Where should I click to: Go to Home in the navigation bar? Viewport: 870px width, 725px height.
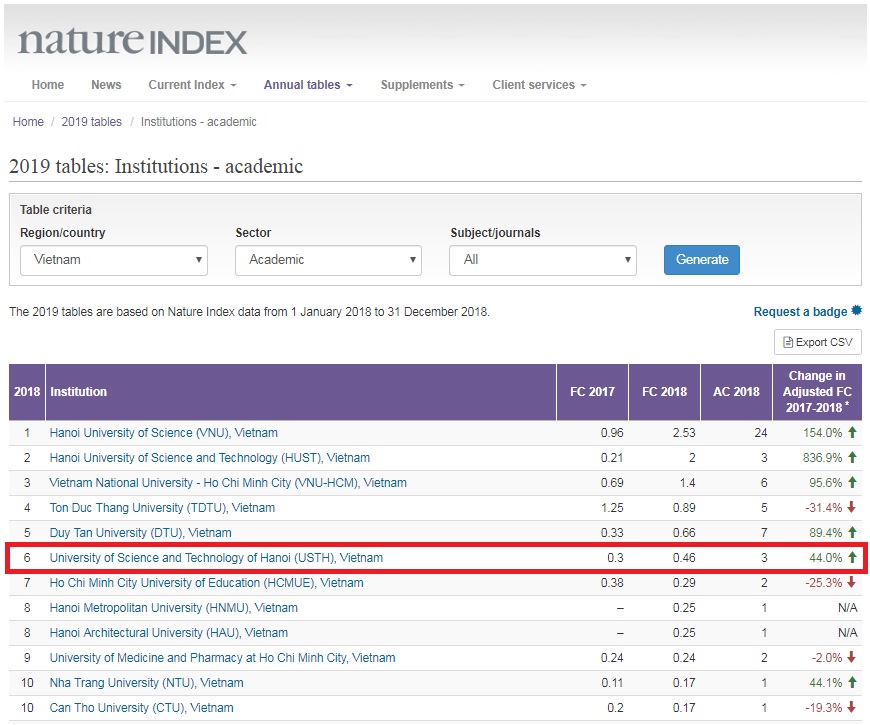[48, 85]
